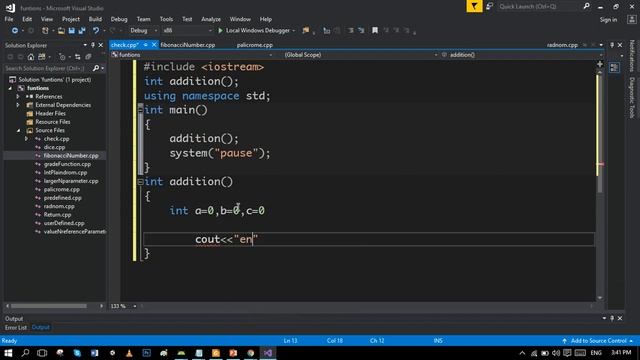This screenshot has height=360, width=640.
Task: Click the Solution Explorer Home icon
Action: 31,57
